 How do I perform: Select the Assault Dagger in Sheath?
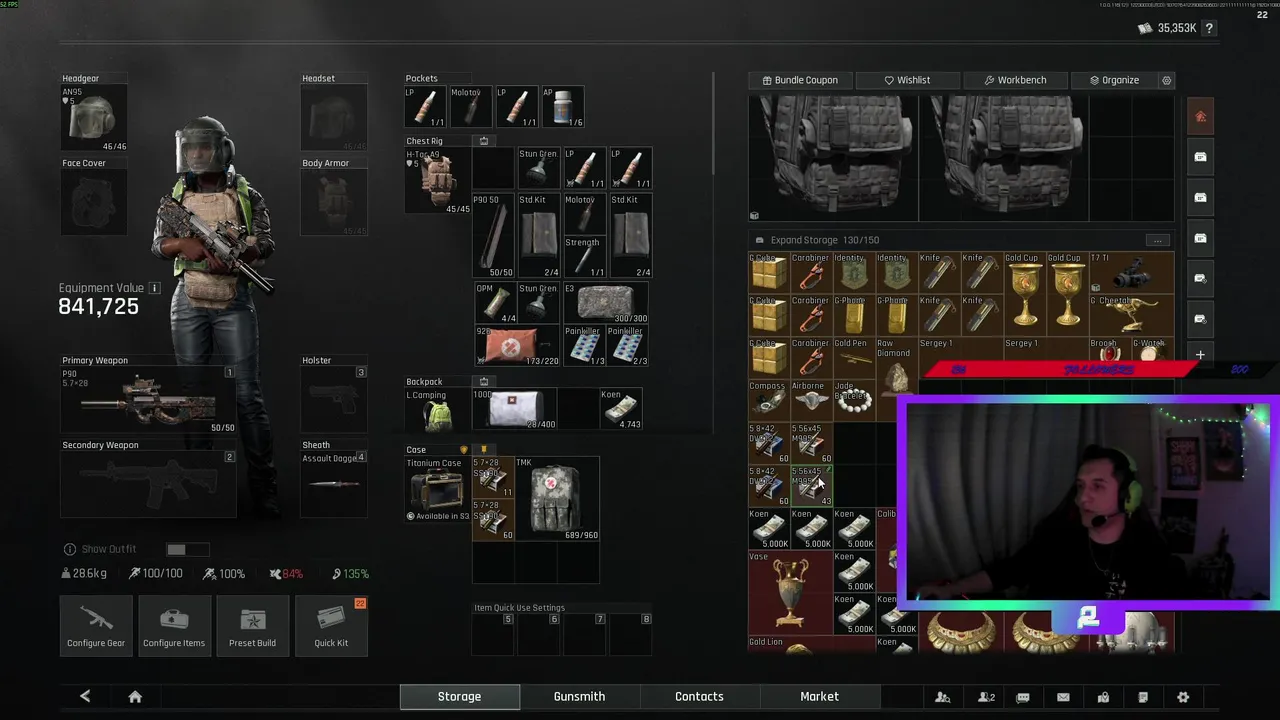click(x=334, y=485)
